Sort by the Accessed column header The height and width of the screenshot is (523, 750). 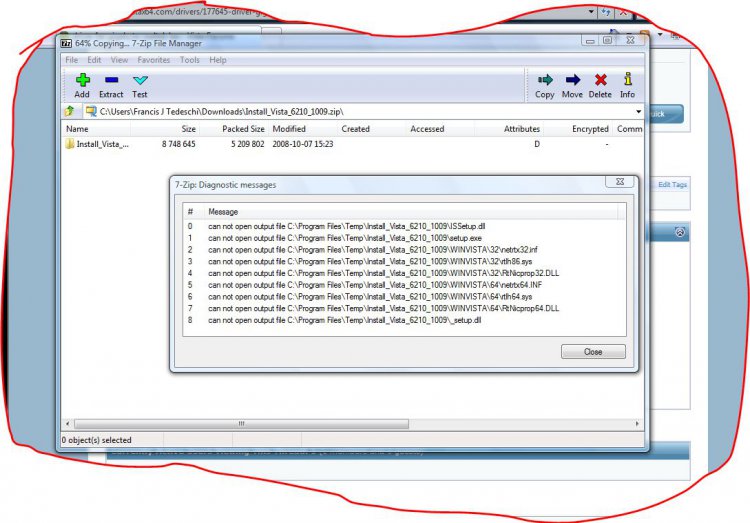(x=441, y=129)
